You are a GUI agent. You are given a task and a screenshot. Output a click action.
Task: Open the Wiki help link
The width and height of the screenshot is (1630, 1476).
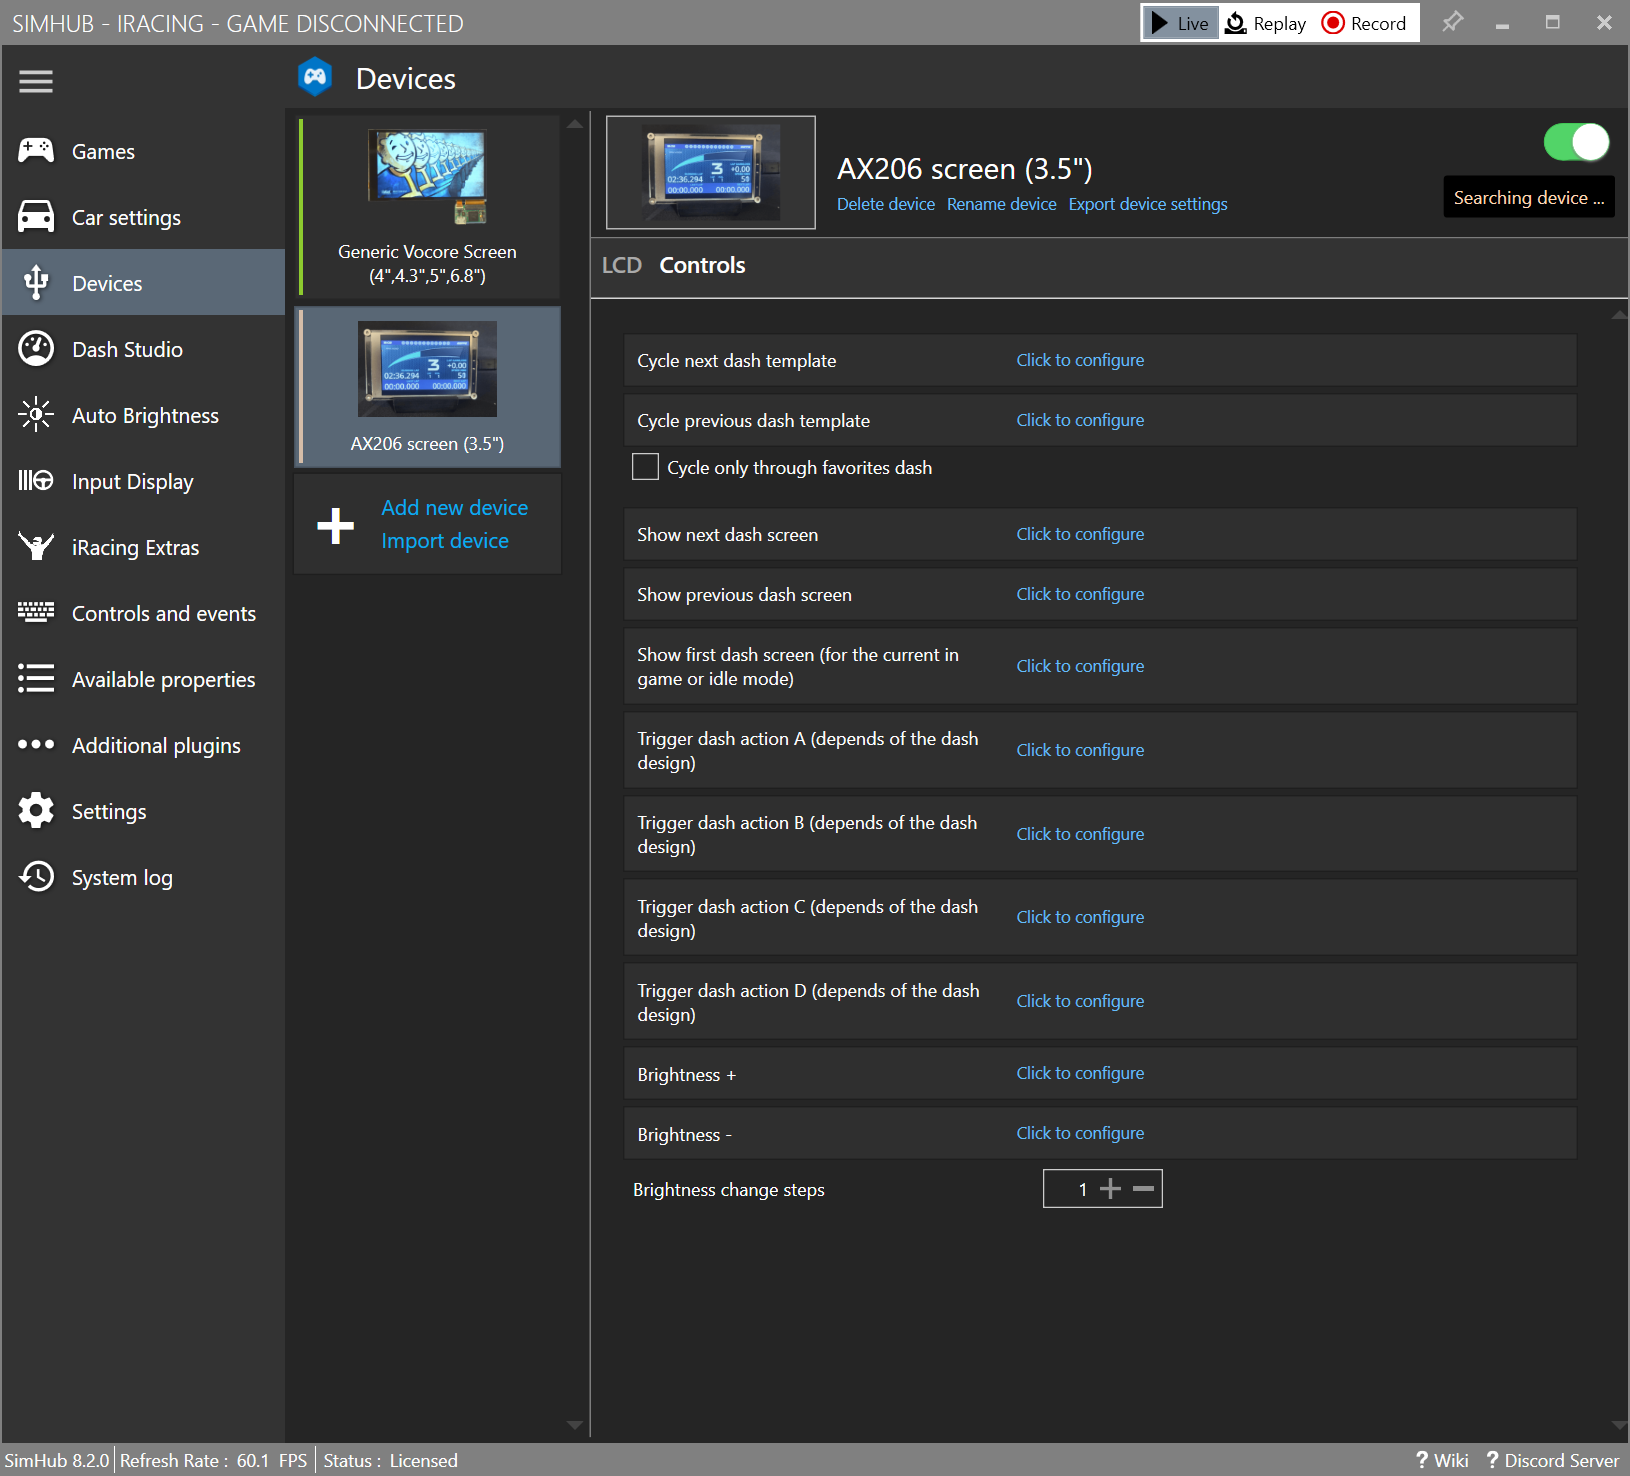pyautogui.click(x=1442, y=1460)
